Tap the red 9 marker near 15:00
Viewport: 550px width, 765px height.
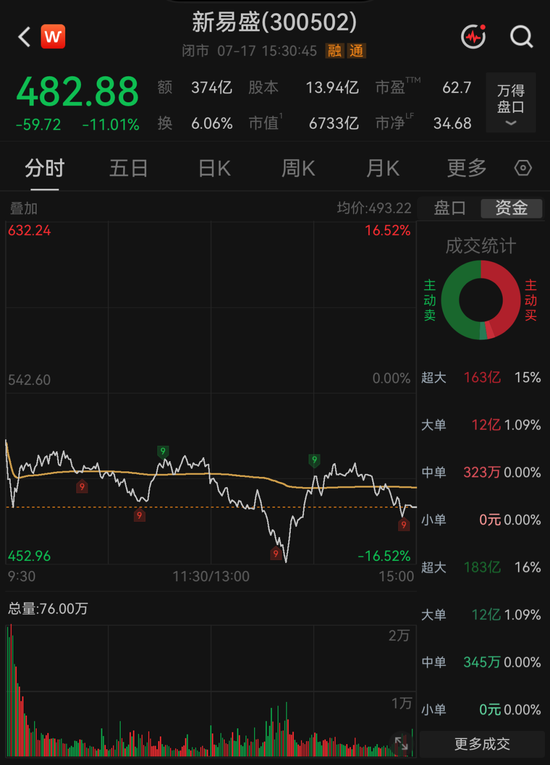[403, 525]
